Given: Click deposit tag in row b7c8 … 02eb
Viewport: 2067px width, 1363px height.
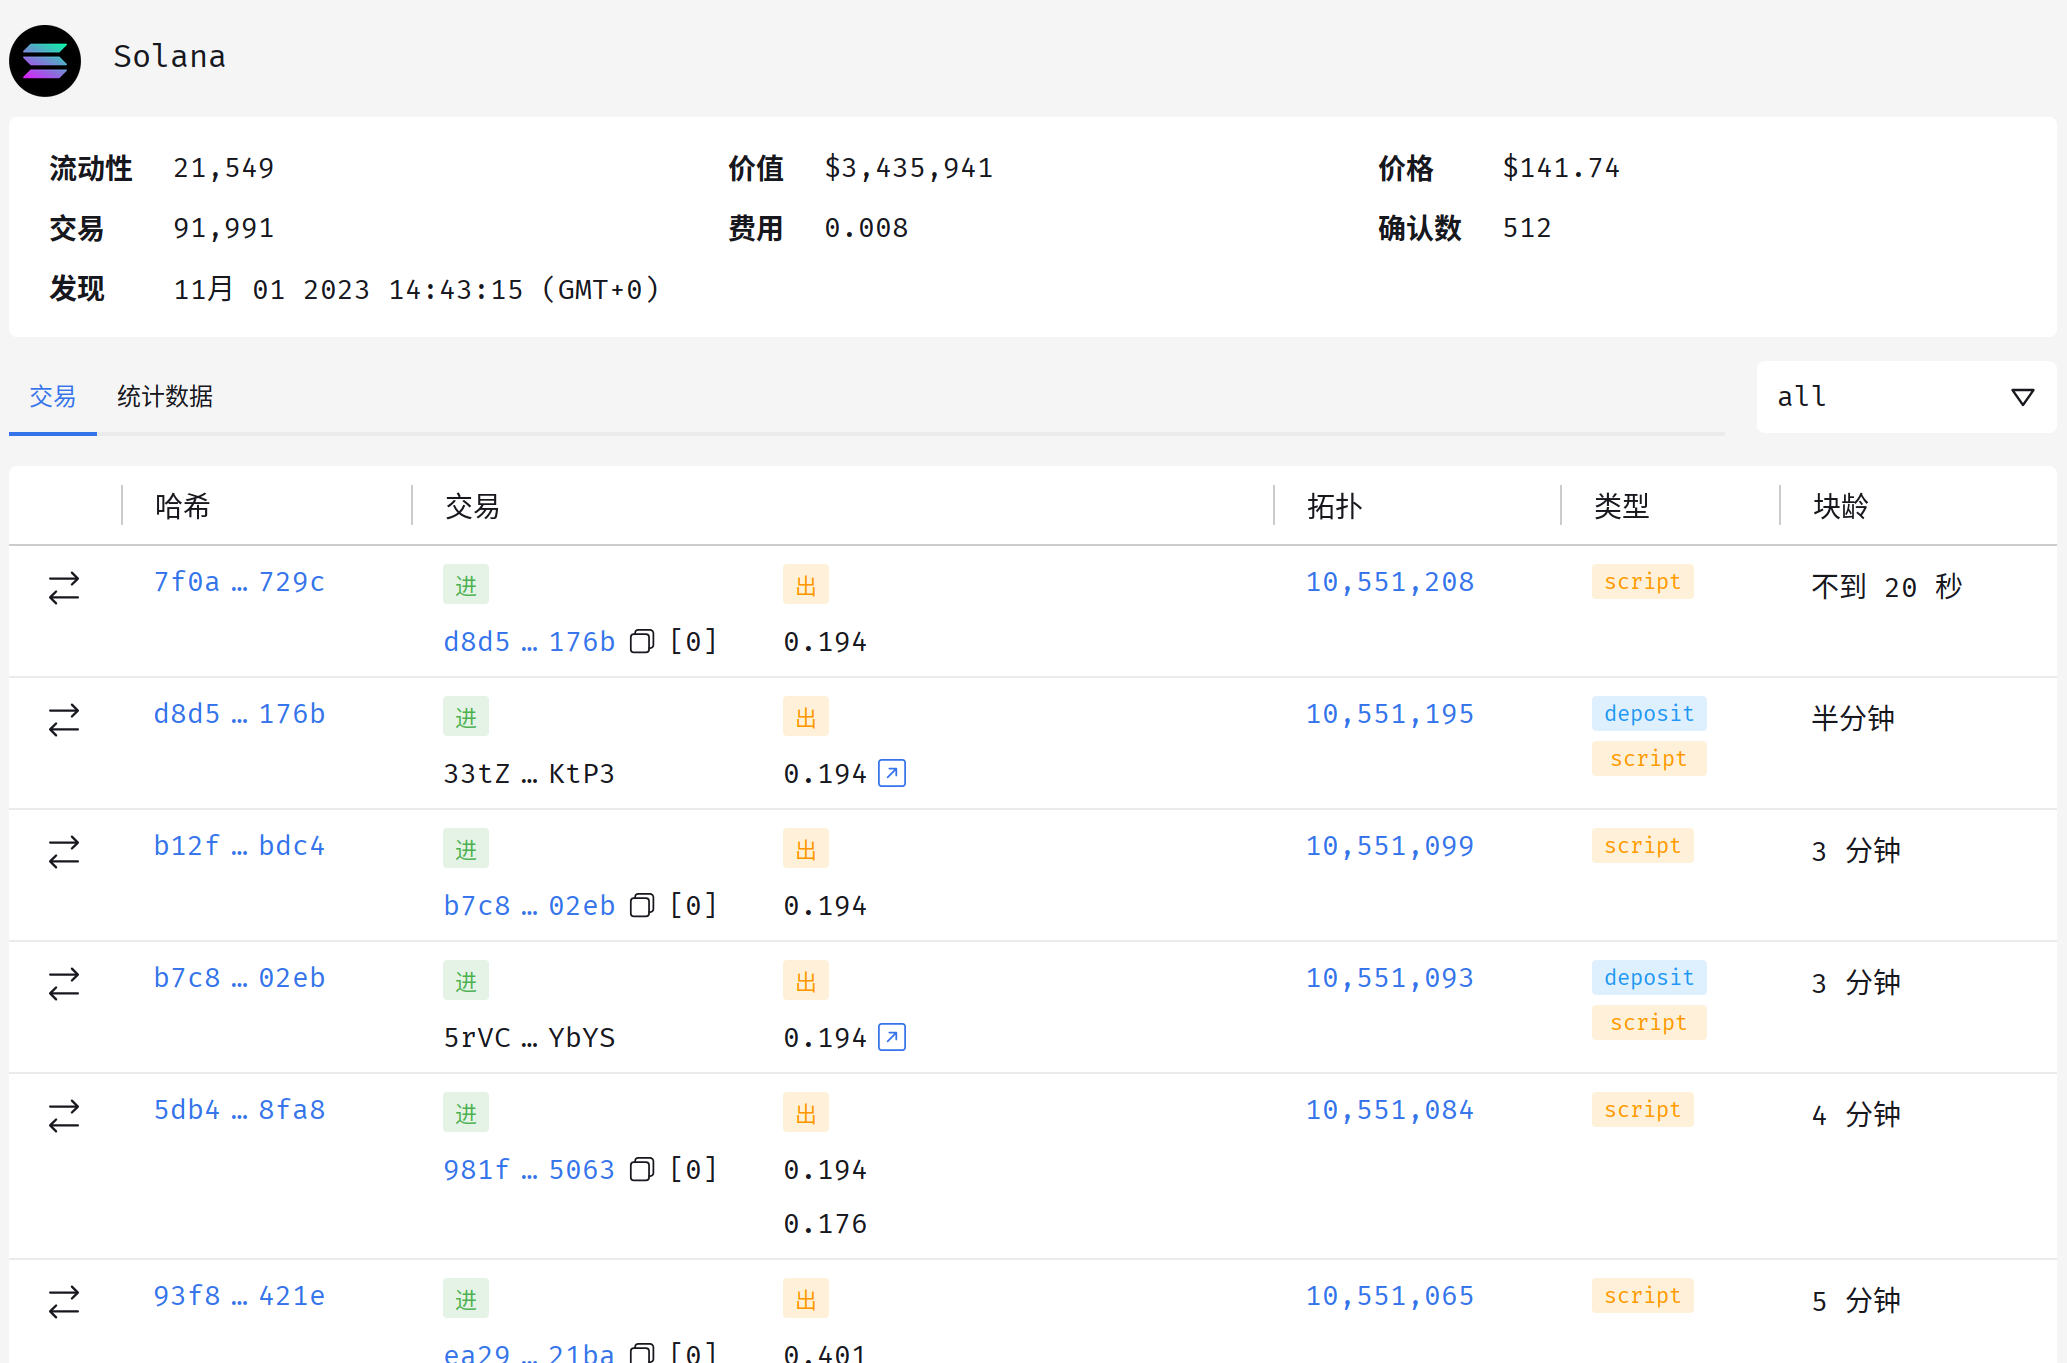Looking at the screenshot, I should [x=1649, y=978].
